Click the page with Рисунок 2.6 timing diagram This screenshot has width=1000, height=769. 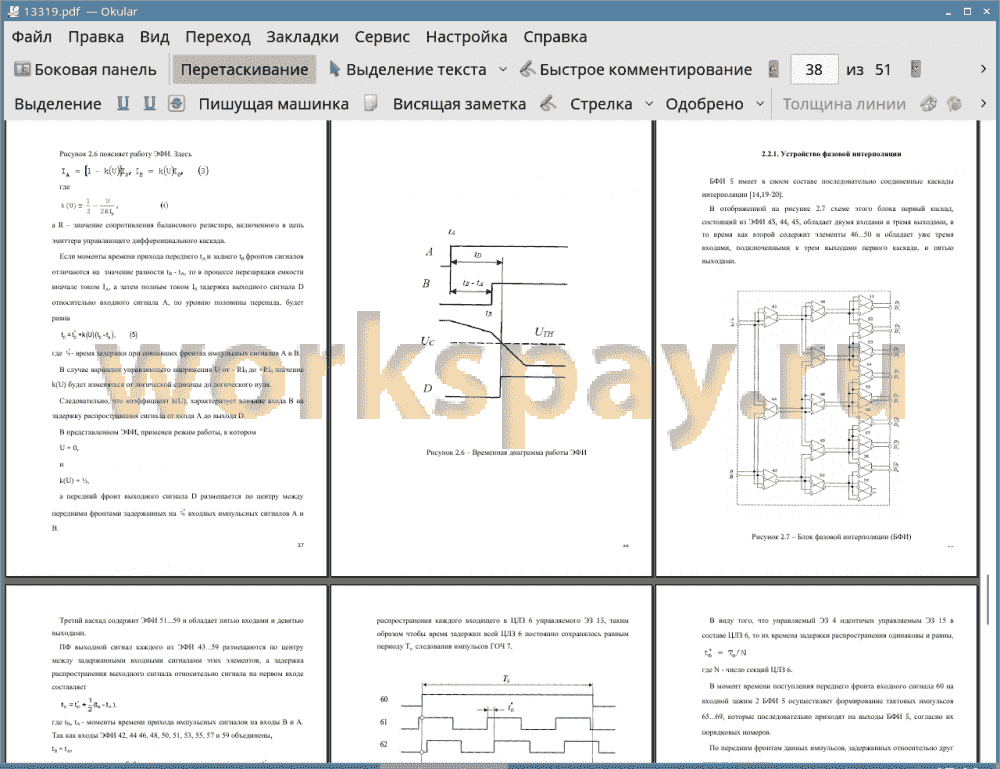pyautogui.click(x=491, y=349)
